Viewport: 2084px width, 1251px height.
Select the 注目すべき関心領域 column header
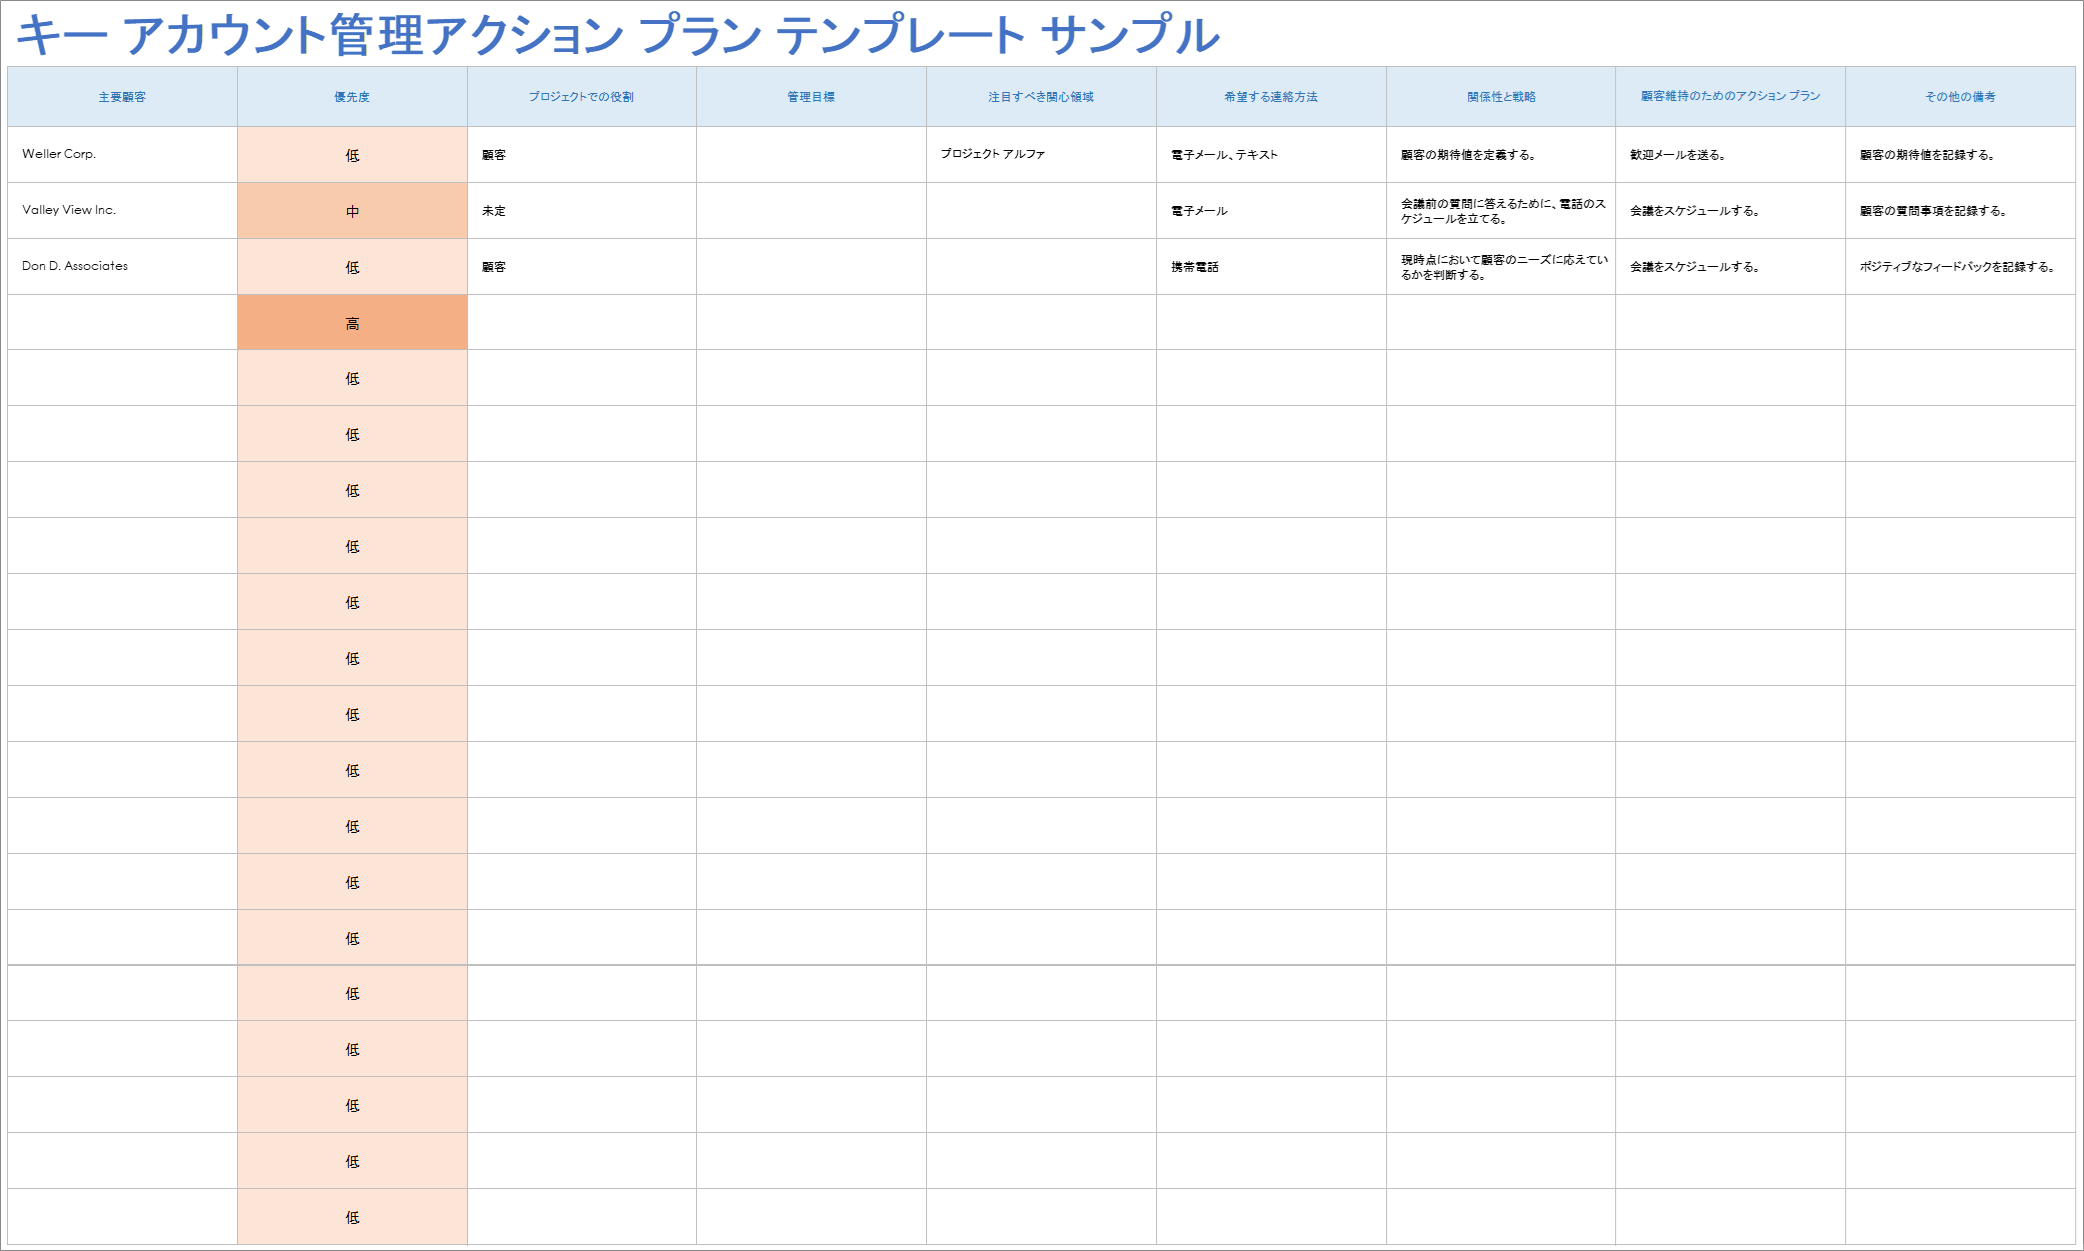click(x=1041, y=97)
